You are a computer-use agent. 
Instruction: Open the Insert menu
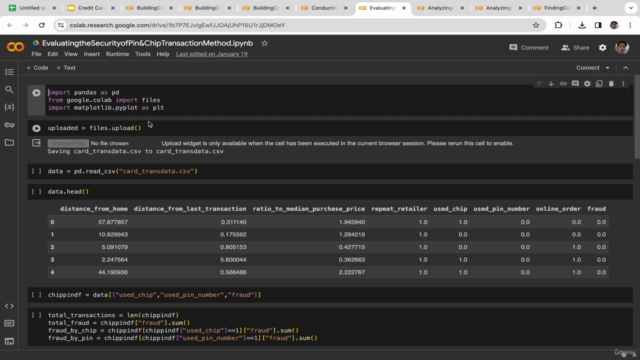91,54
